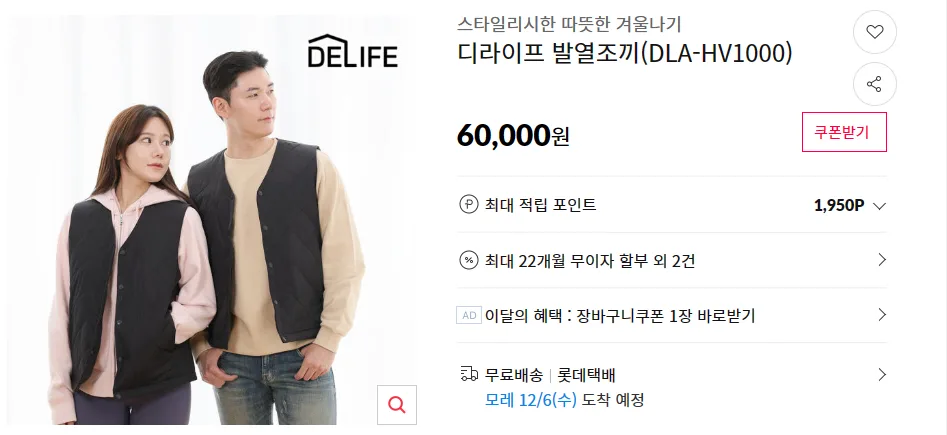Expand the 1,950P points dropdown arrow
This screenshot has height=435, width=947.
(879, 206)
